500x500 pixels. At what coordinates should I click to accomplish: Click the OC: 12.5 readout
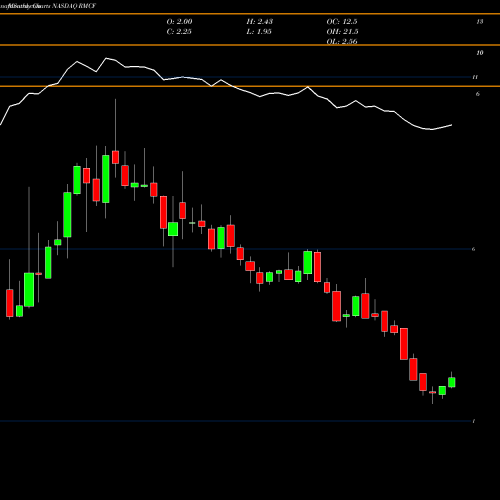click(x=342, y=21)
